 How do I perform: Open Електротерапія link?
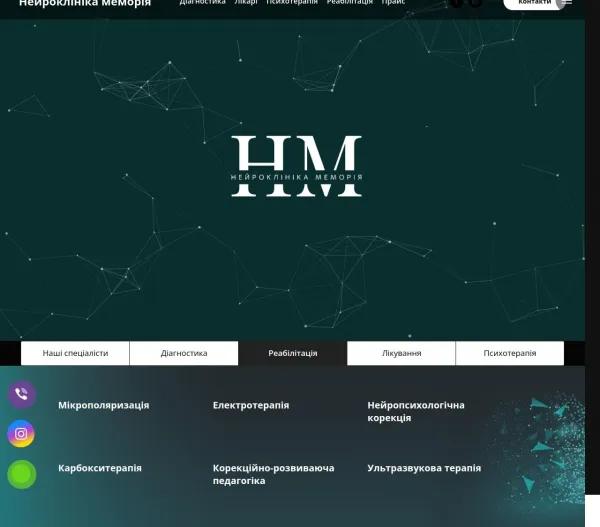coord(251,405)
